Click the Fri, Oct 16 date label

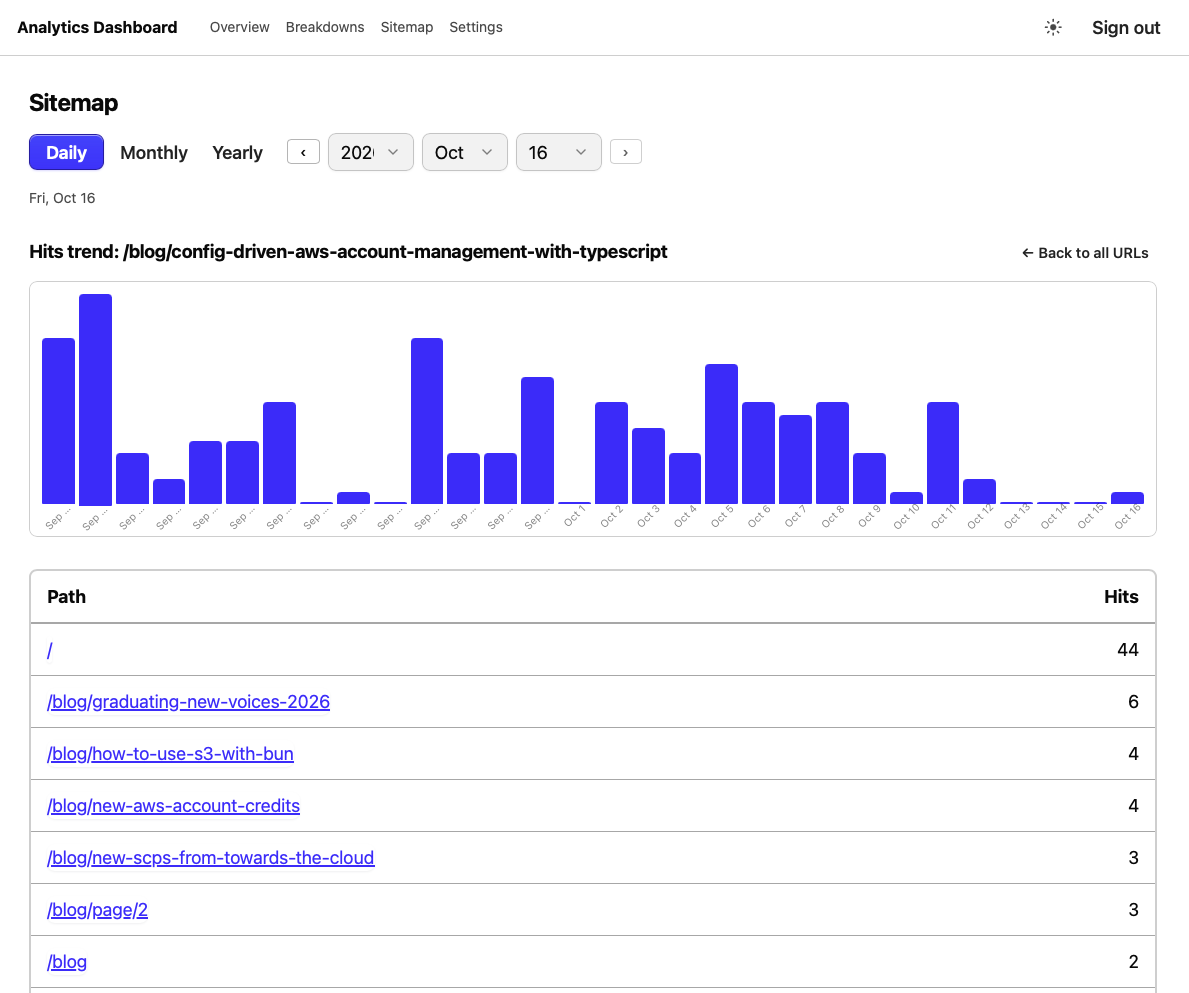[62, 198]
